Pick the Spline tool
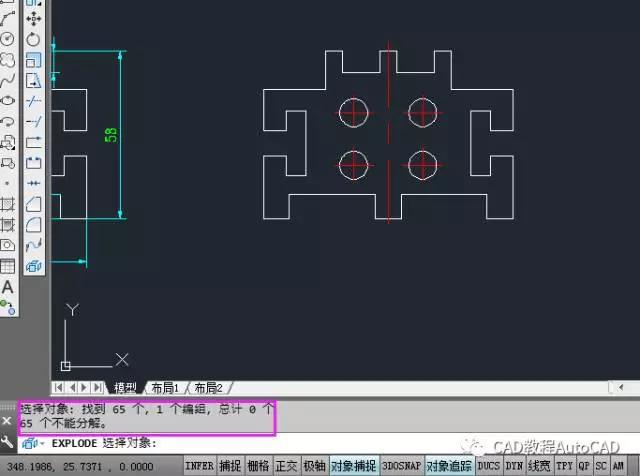 pyautogui.click(x=7, y=80)
